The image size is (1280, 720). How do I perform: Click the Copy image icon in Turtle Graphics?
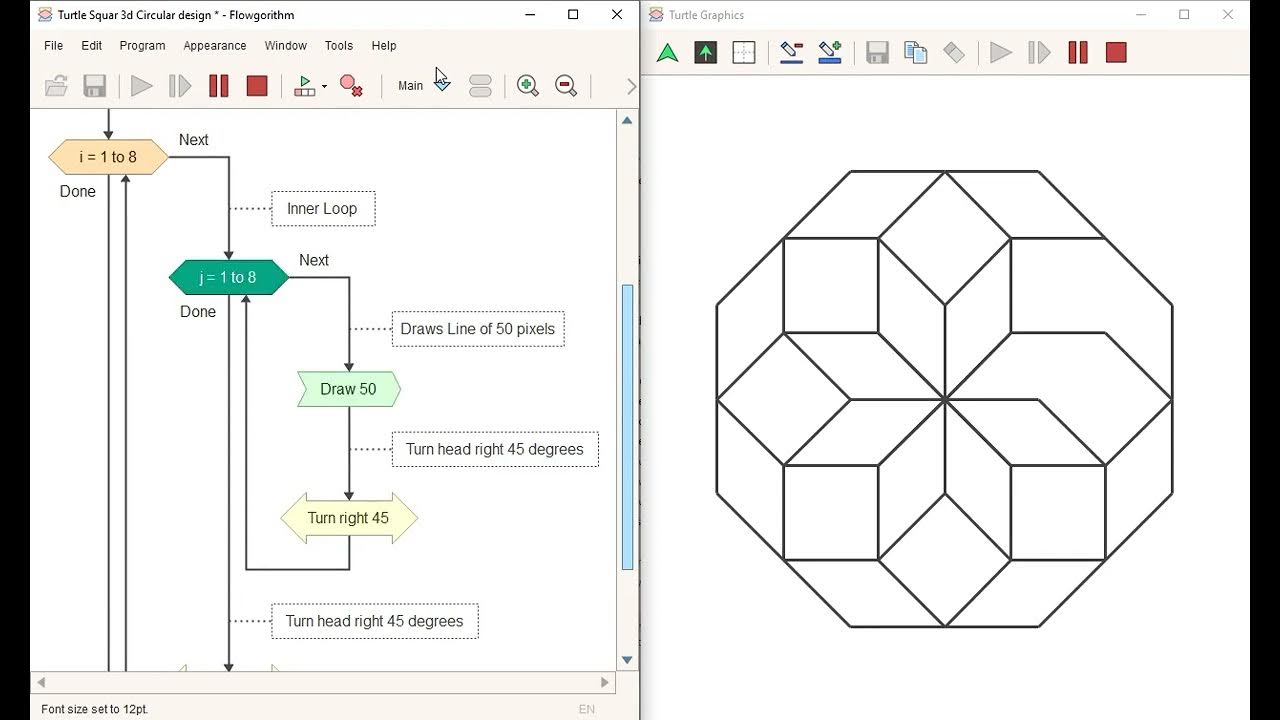click(916, 53)
